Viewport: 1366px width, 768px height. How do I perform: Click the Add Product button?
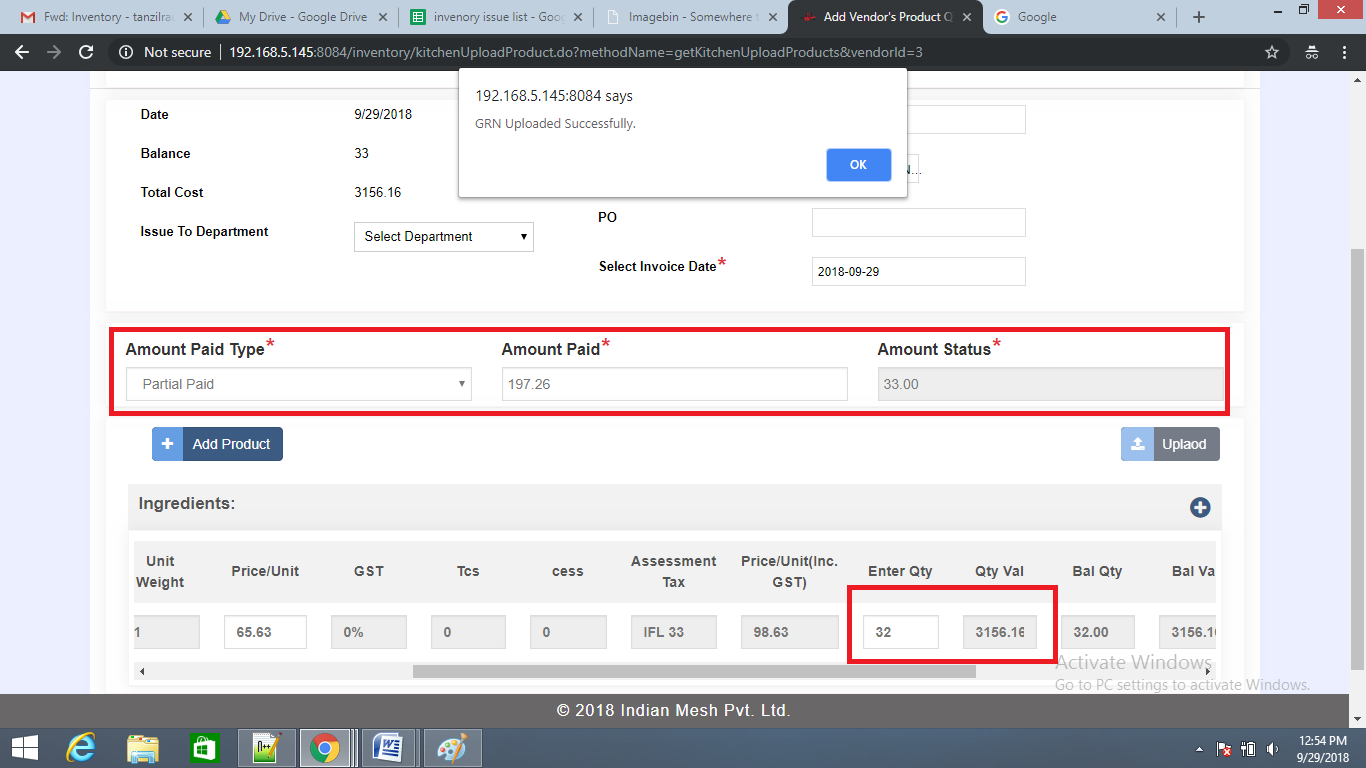(218, 444)
